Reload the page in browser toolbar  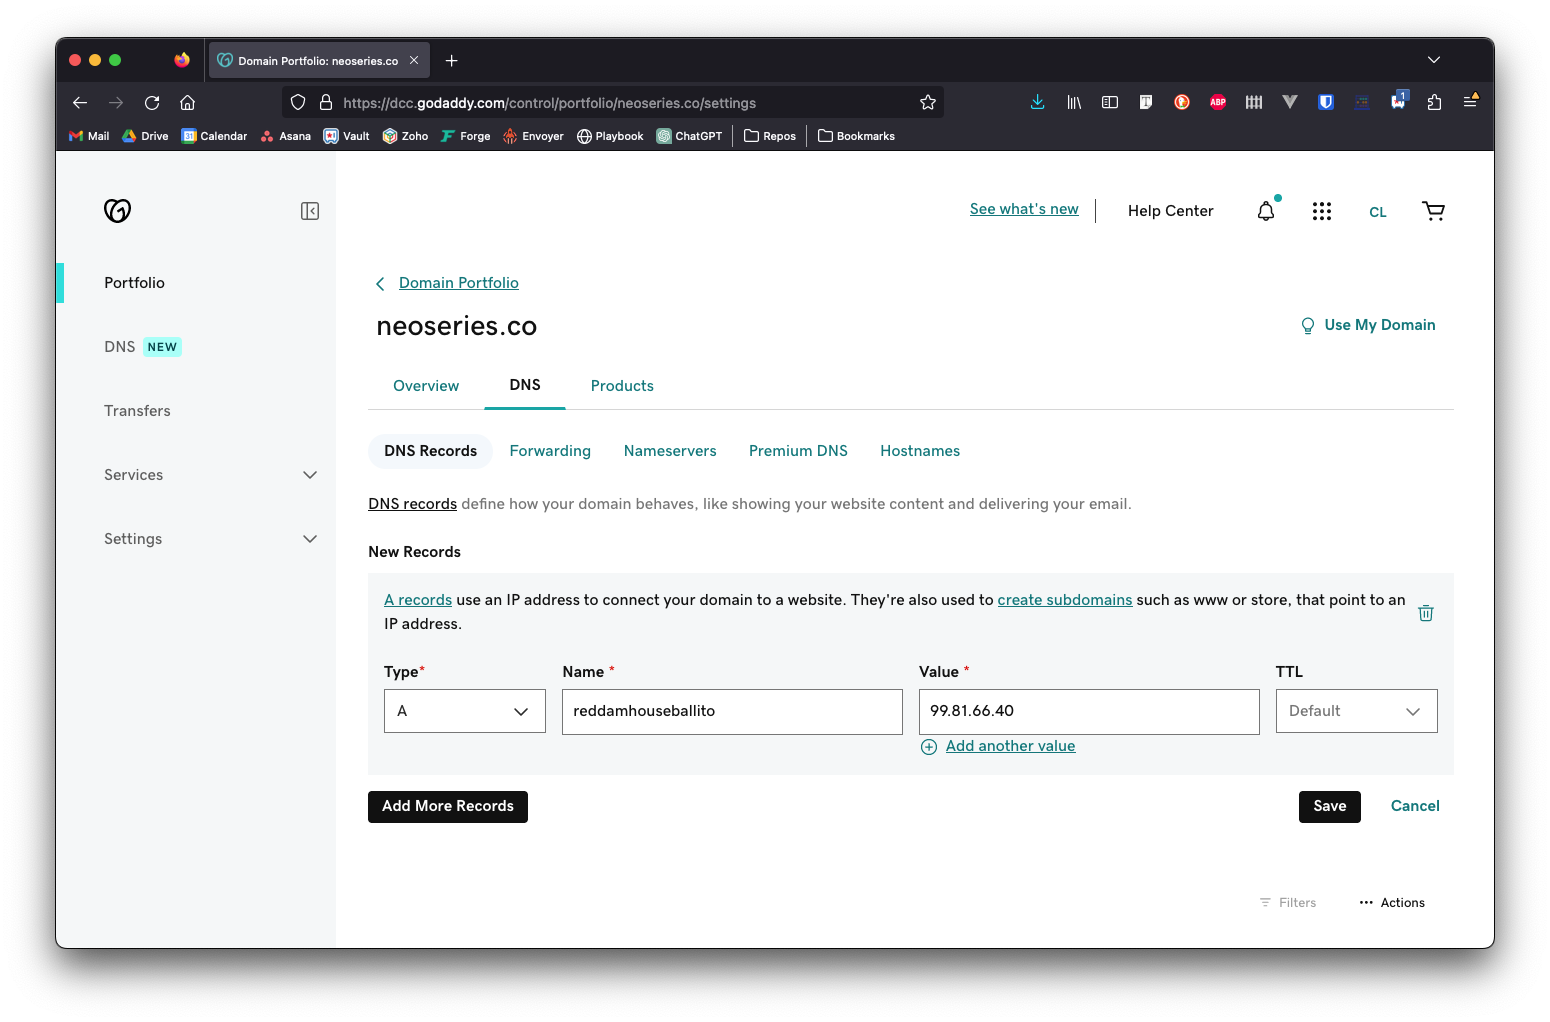(x=152, y=102)
